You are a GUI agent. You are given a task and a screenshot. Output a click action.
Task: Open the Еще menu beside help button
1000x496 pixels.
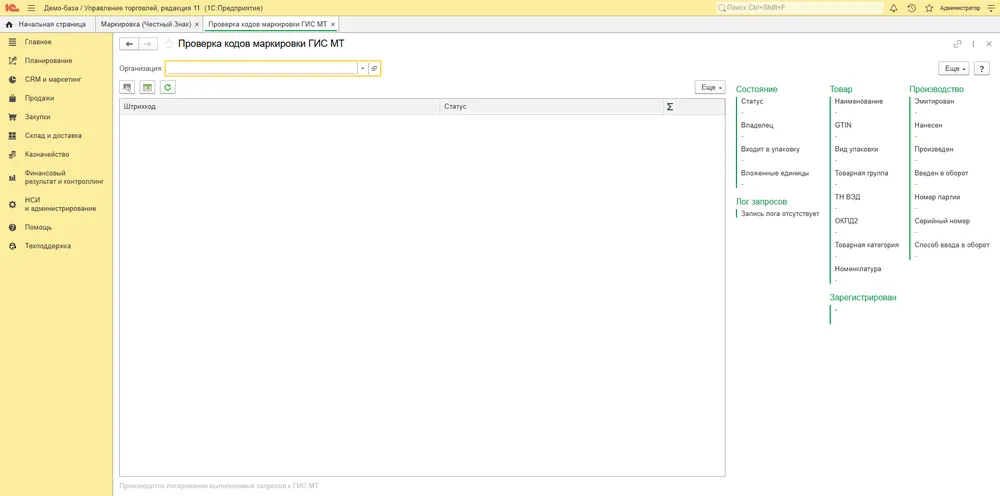pos(953,68)
